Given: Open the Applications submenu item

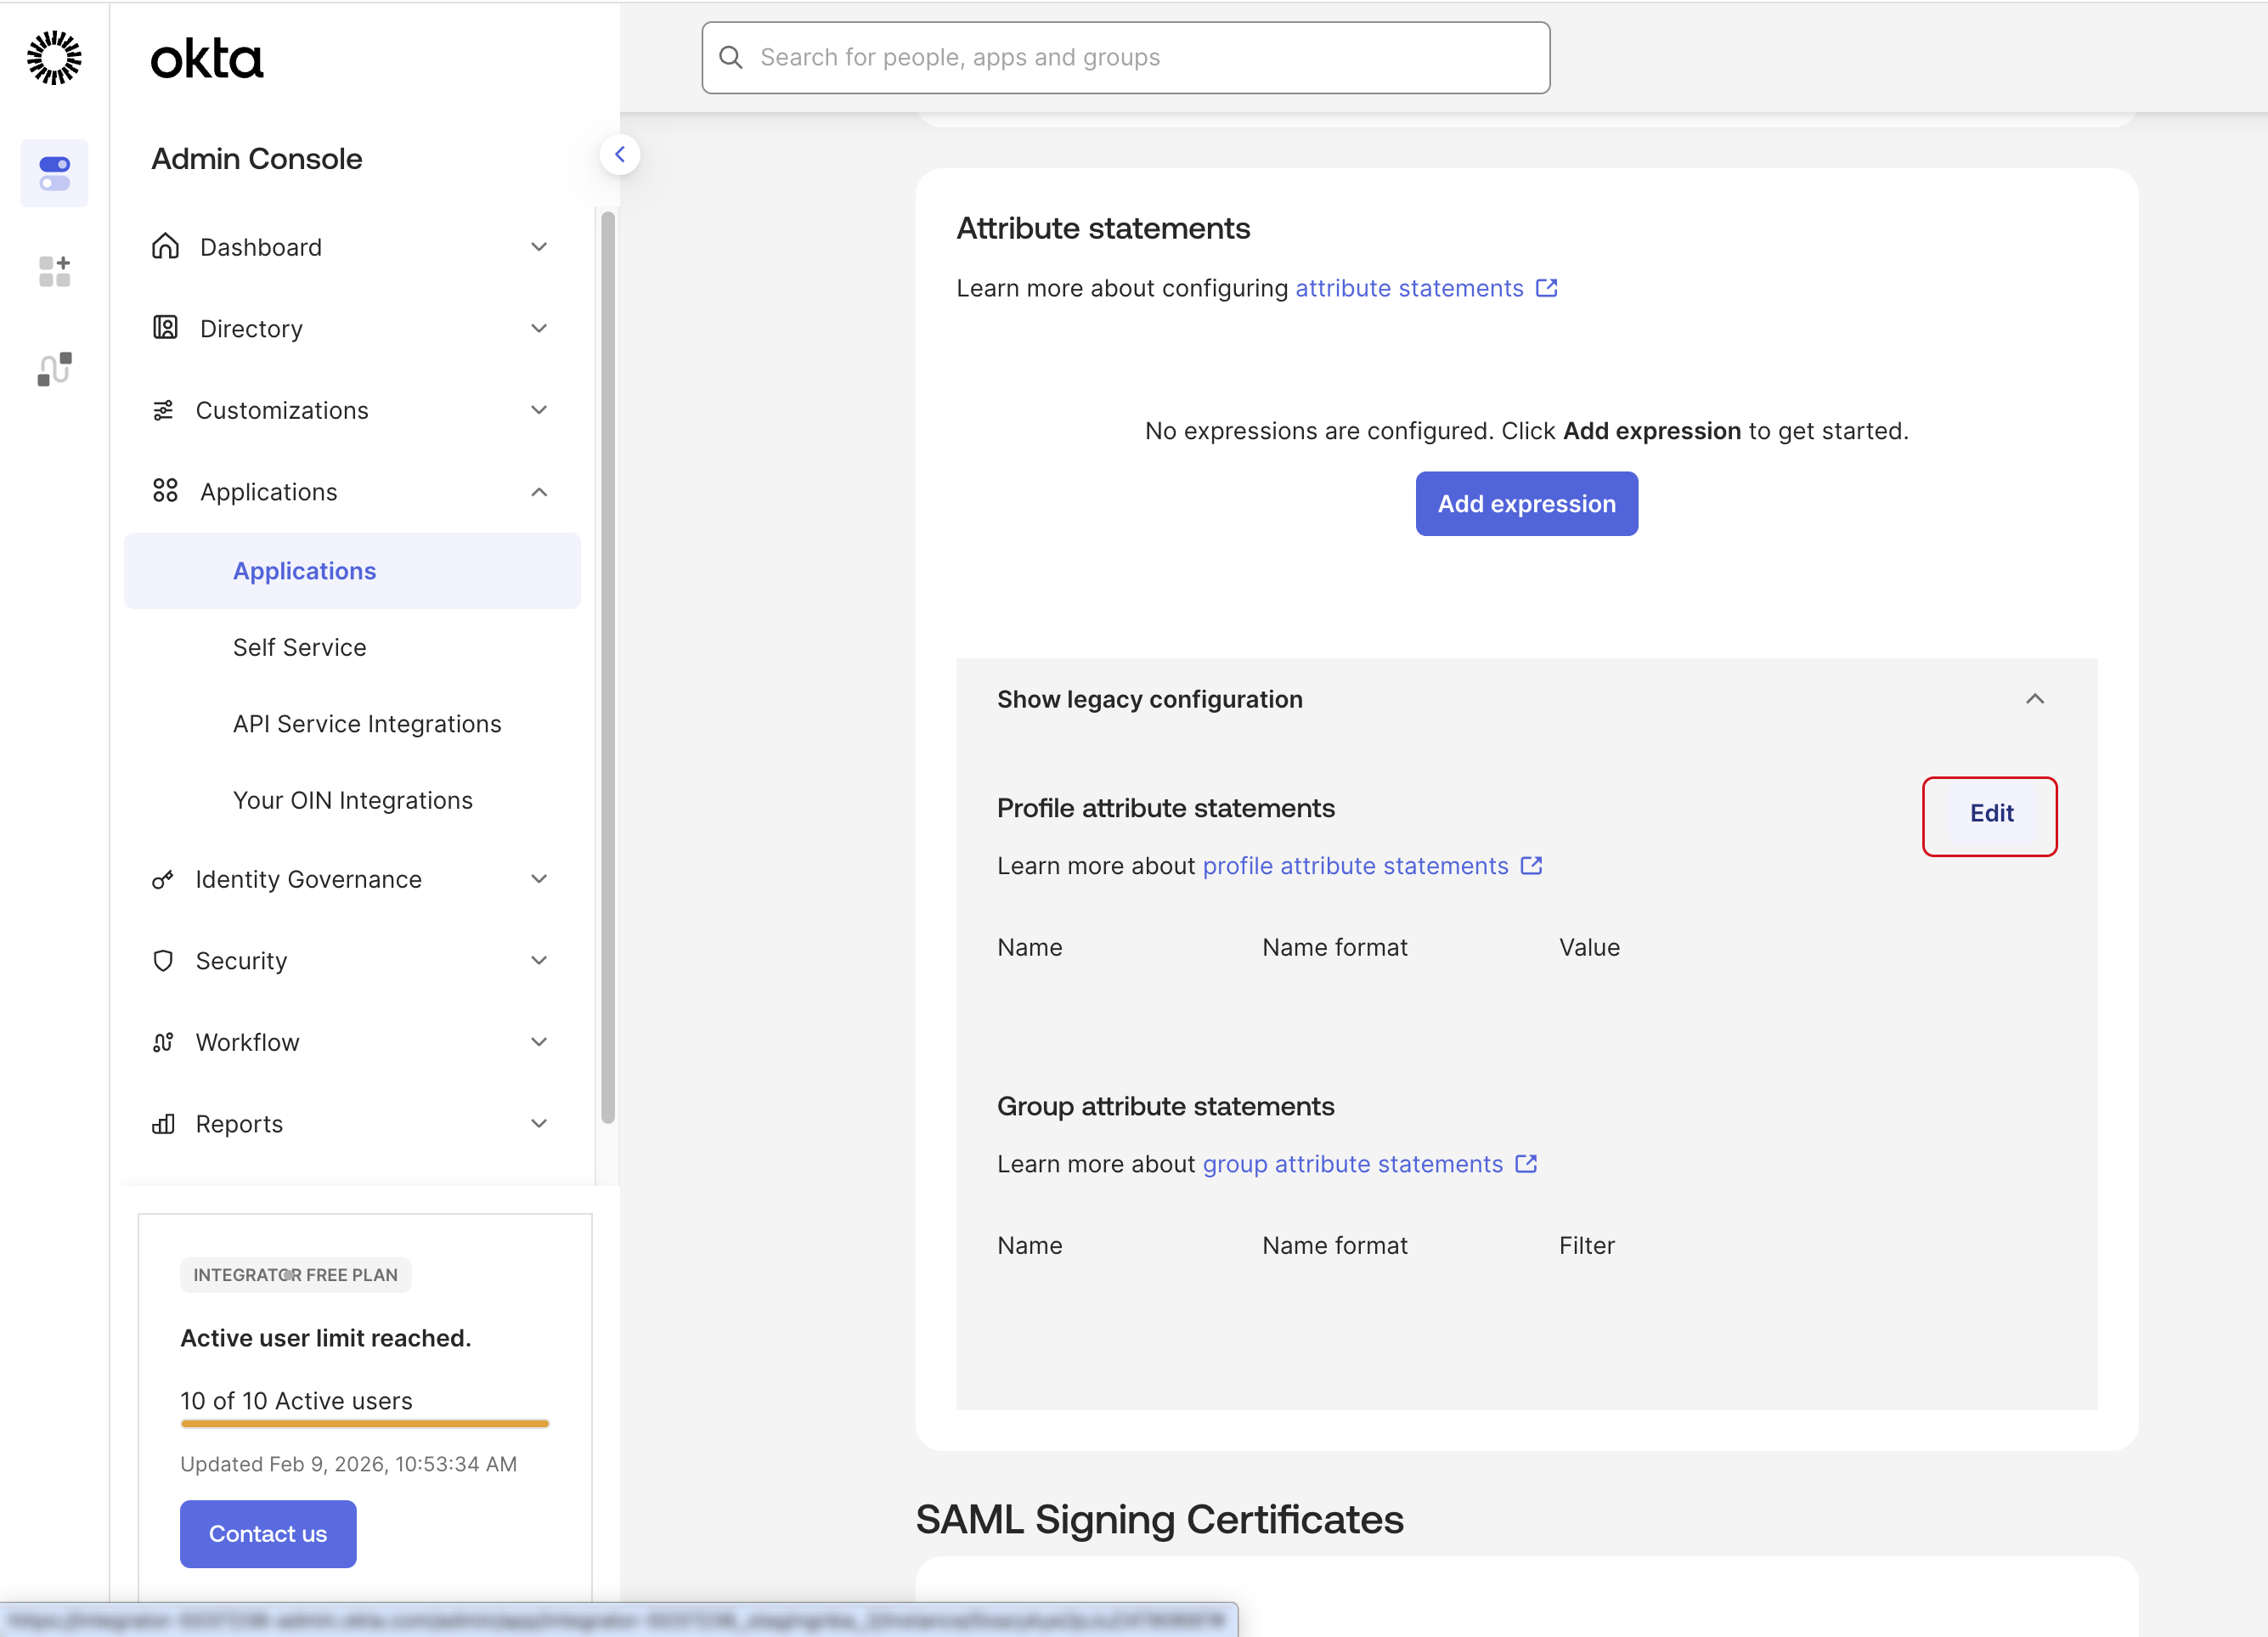Looking at the screenshot, I should click(x=352, y=571).
